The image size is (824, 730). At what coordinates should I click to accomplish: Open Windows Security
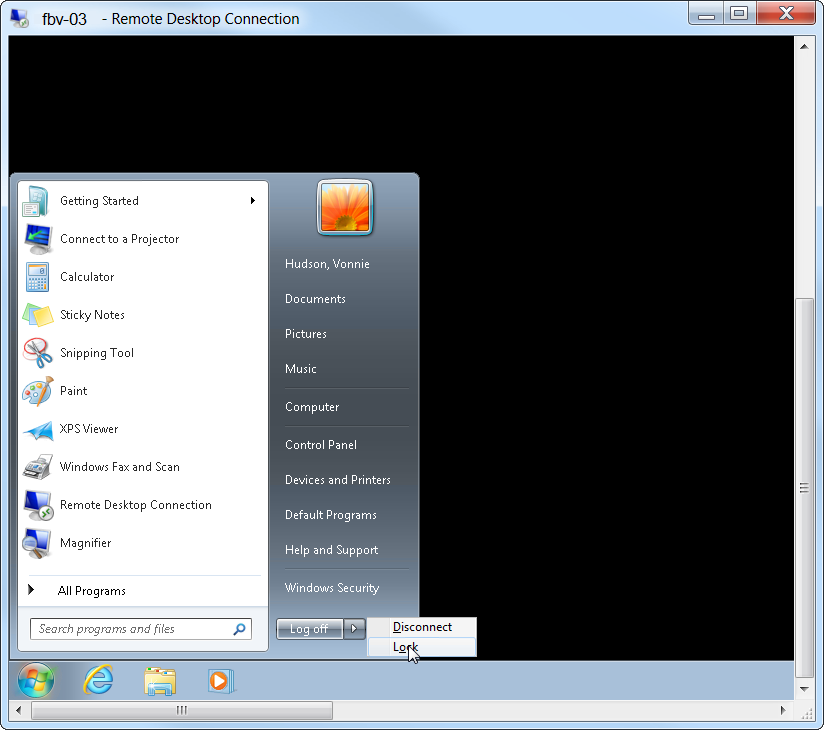pos(332,588)
